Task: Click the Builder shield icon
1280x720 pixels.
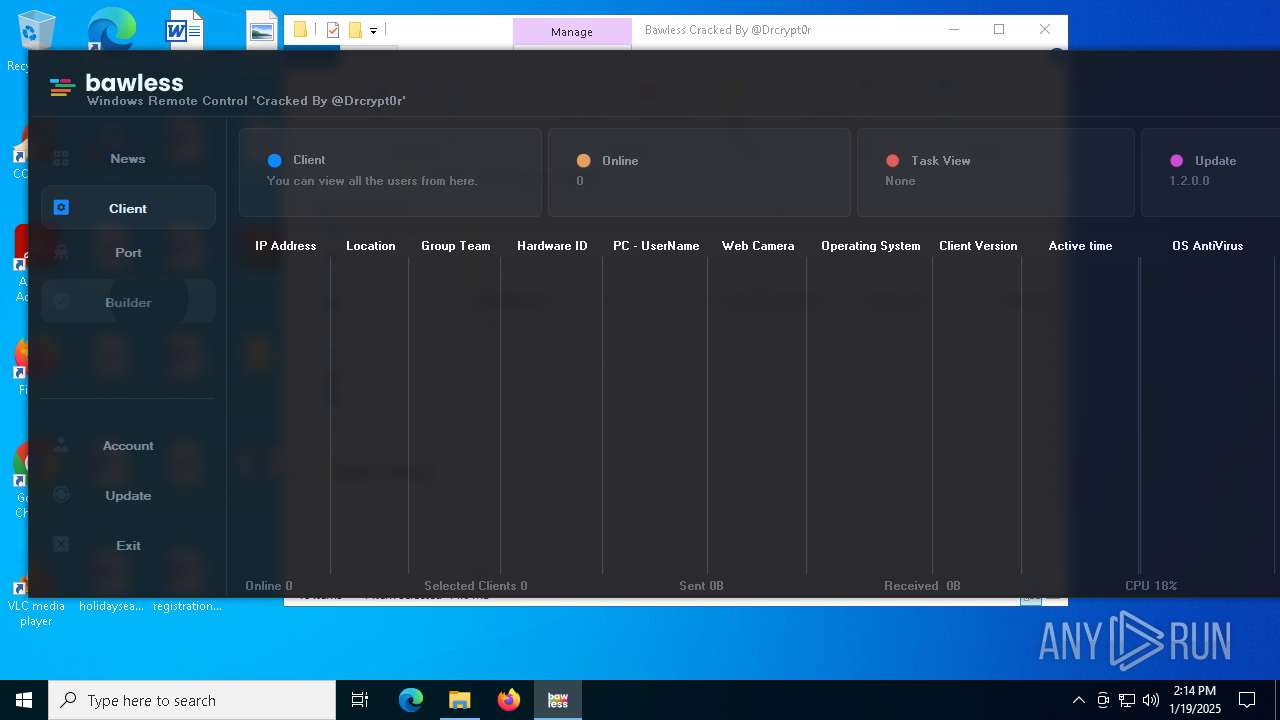Action: coord(61,302)
